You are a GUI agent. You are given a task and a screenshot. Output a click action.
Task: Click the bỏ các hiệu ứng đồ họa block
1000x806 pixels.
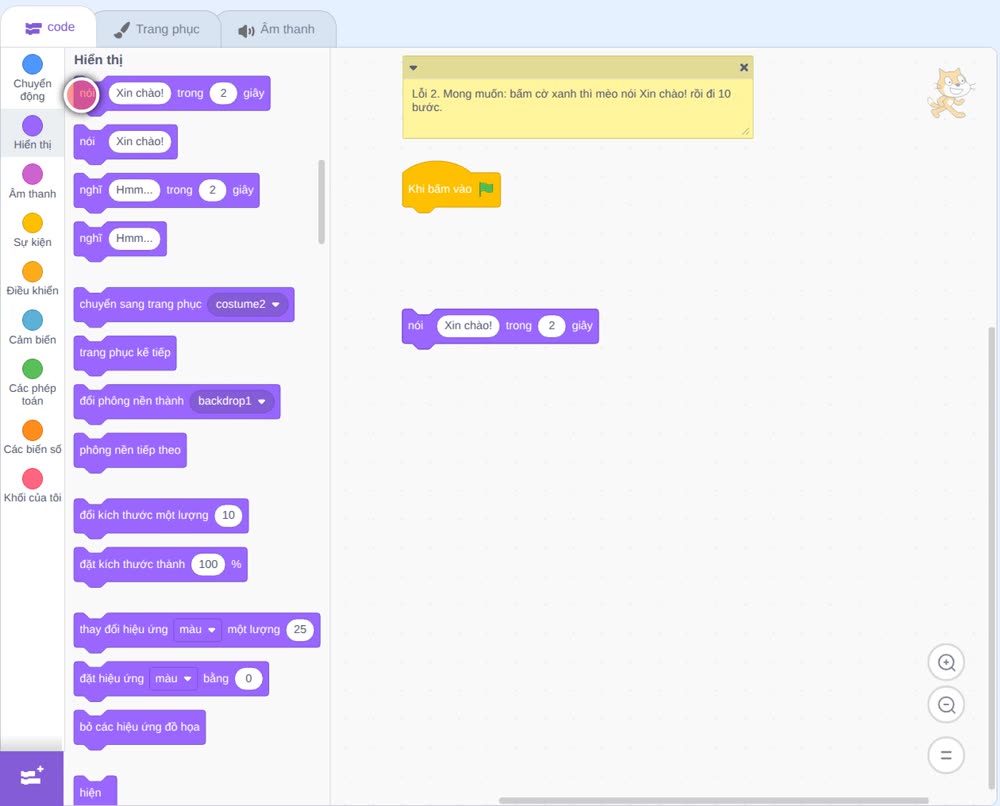[x=140, y=728]
